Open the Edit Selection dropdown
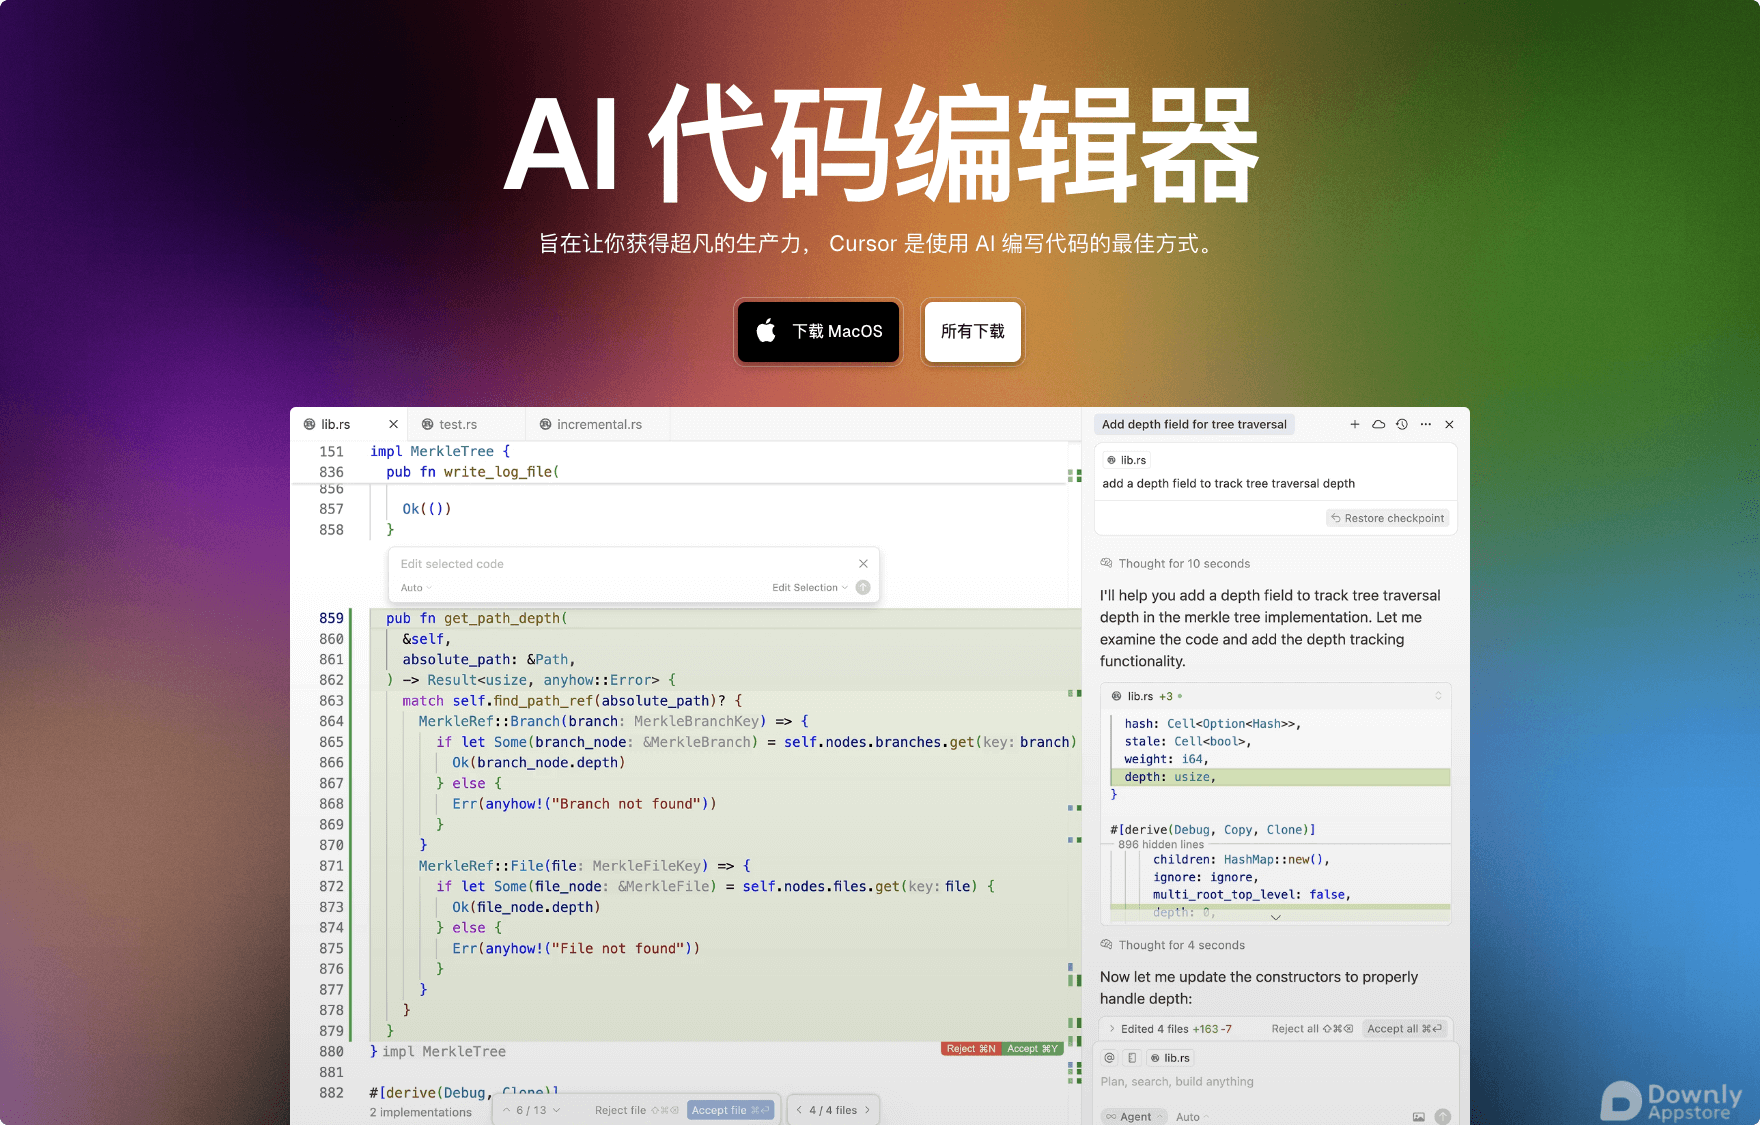1760x1125 pixels. point(809,588)
